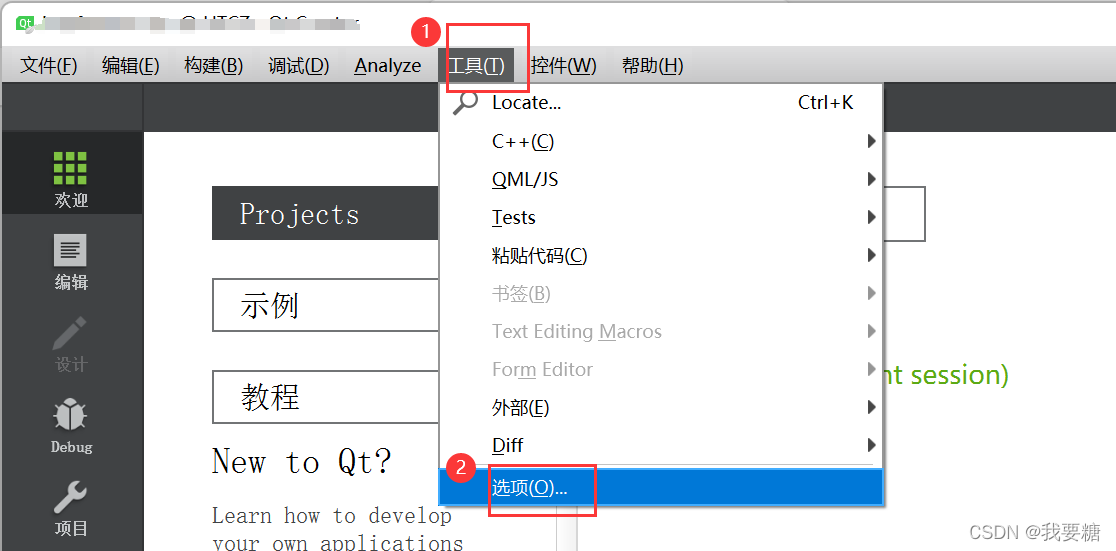Screen dimensions: 1116x551
Task: Click the Projects button on welcome page
Action: (325, 214)
